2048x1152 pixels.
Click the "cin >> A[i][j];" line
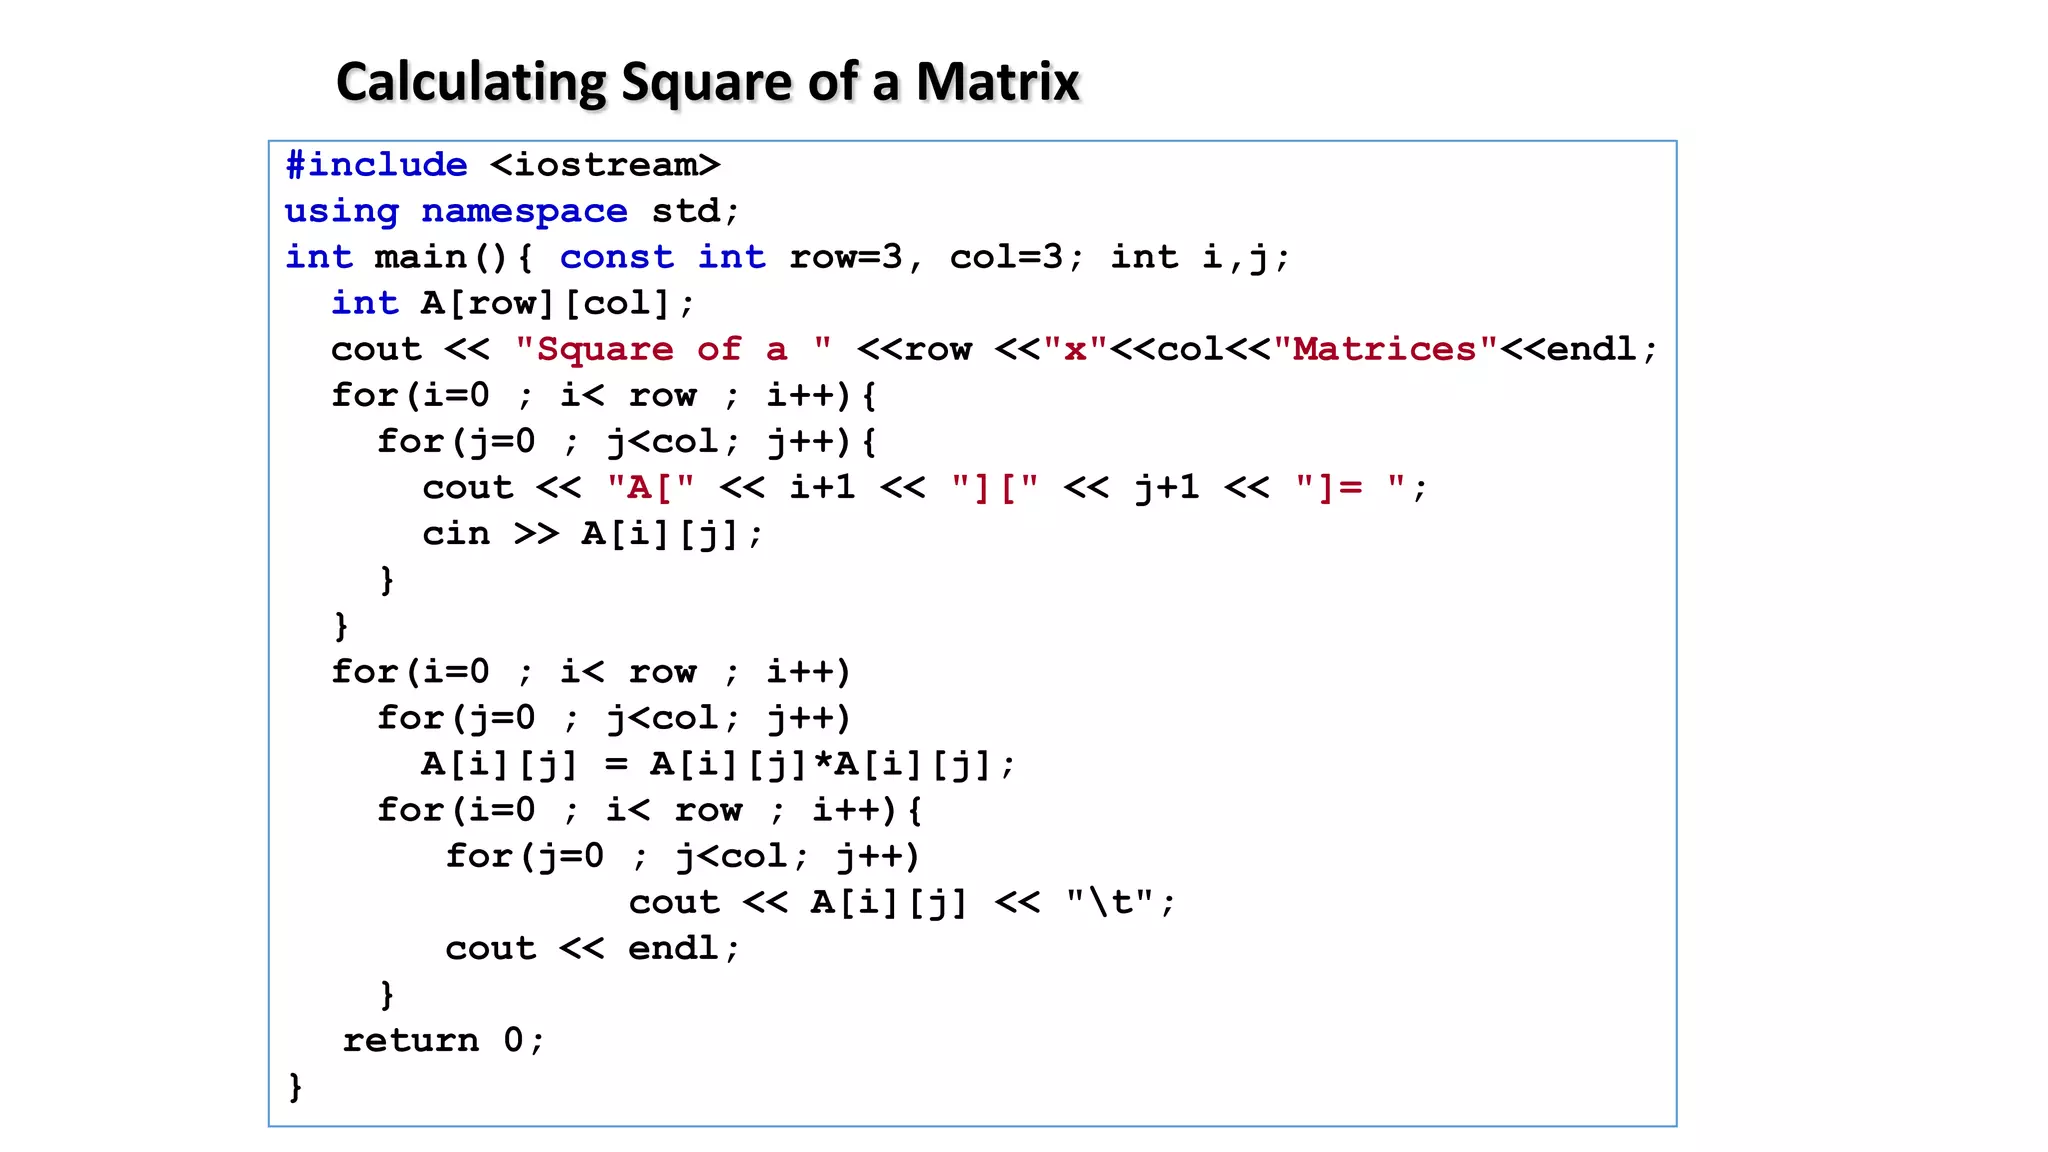(x=592, y=533)
